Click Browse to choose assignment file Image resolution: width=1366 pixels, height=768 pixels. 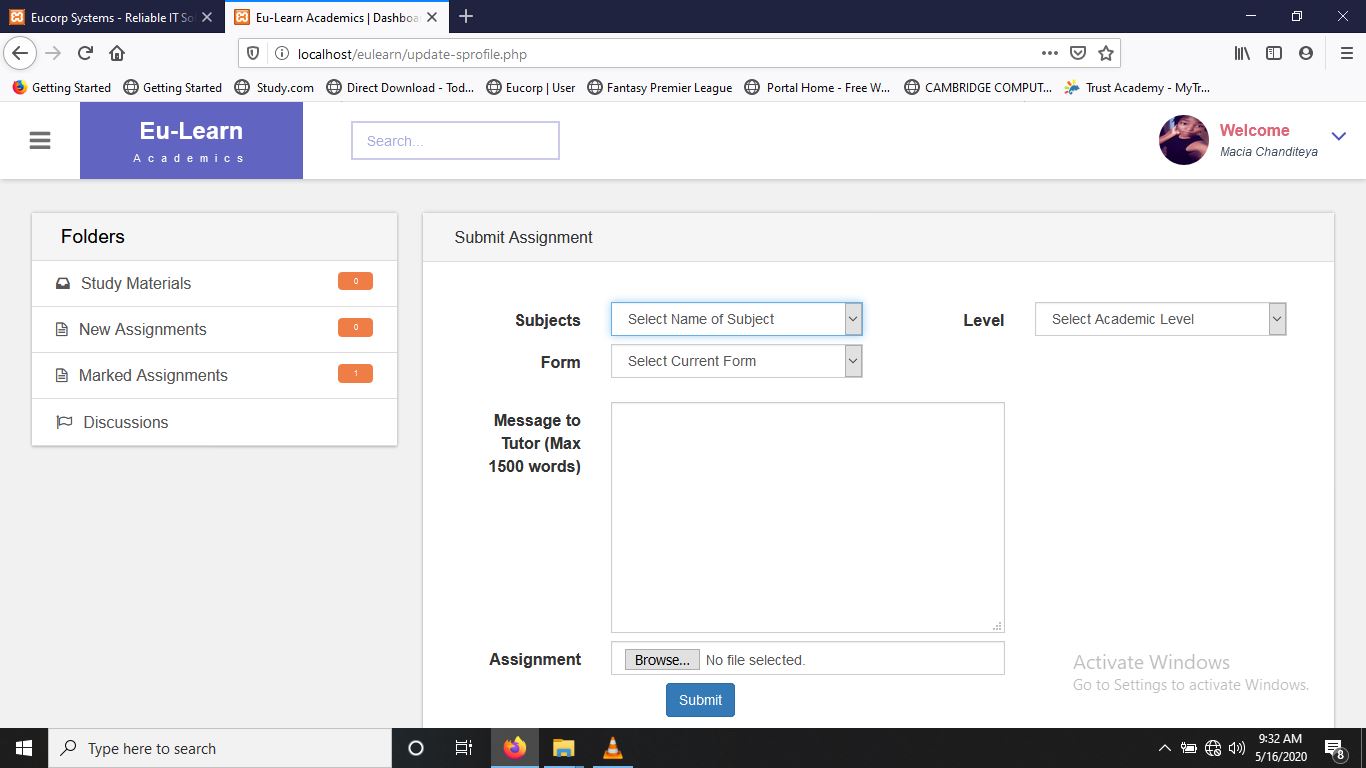pos(662,660)
